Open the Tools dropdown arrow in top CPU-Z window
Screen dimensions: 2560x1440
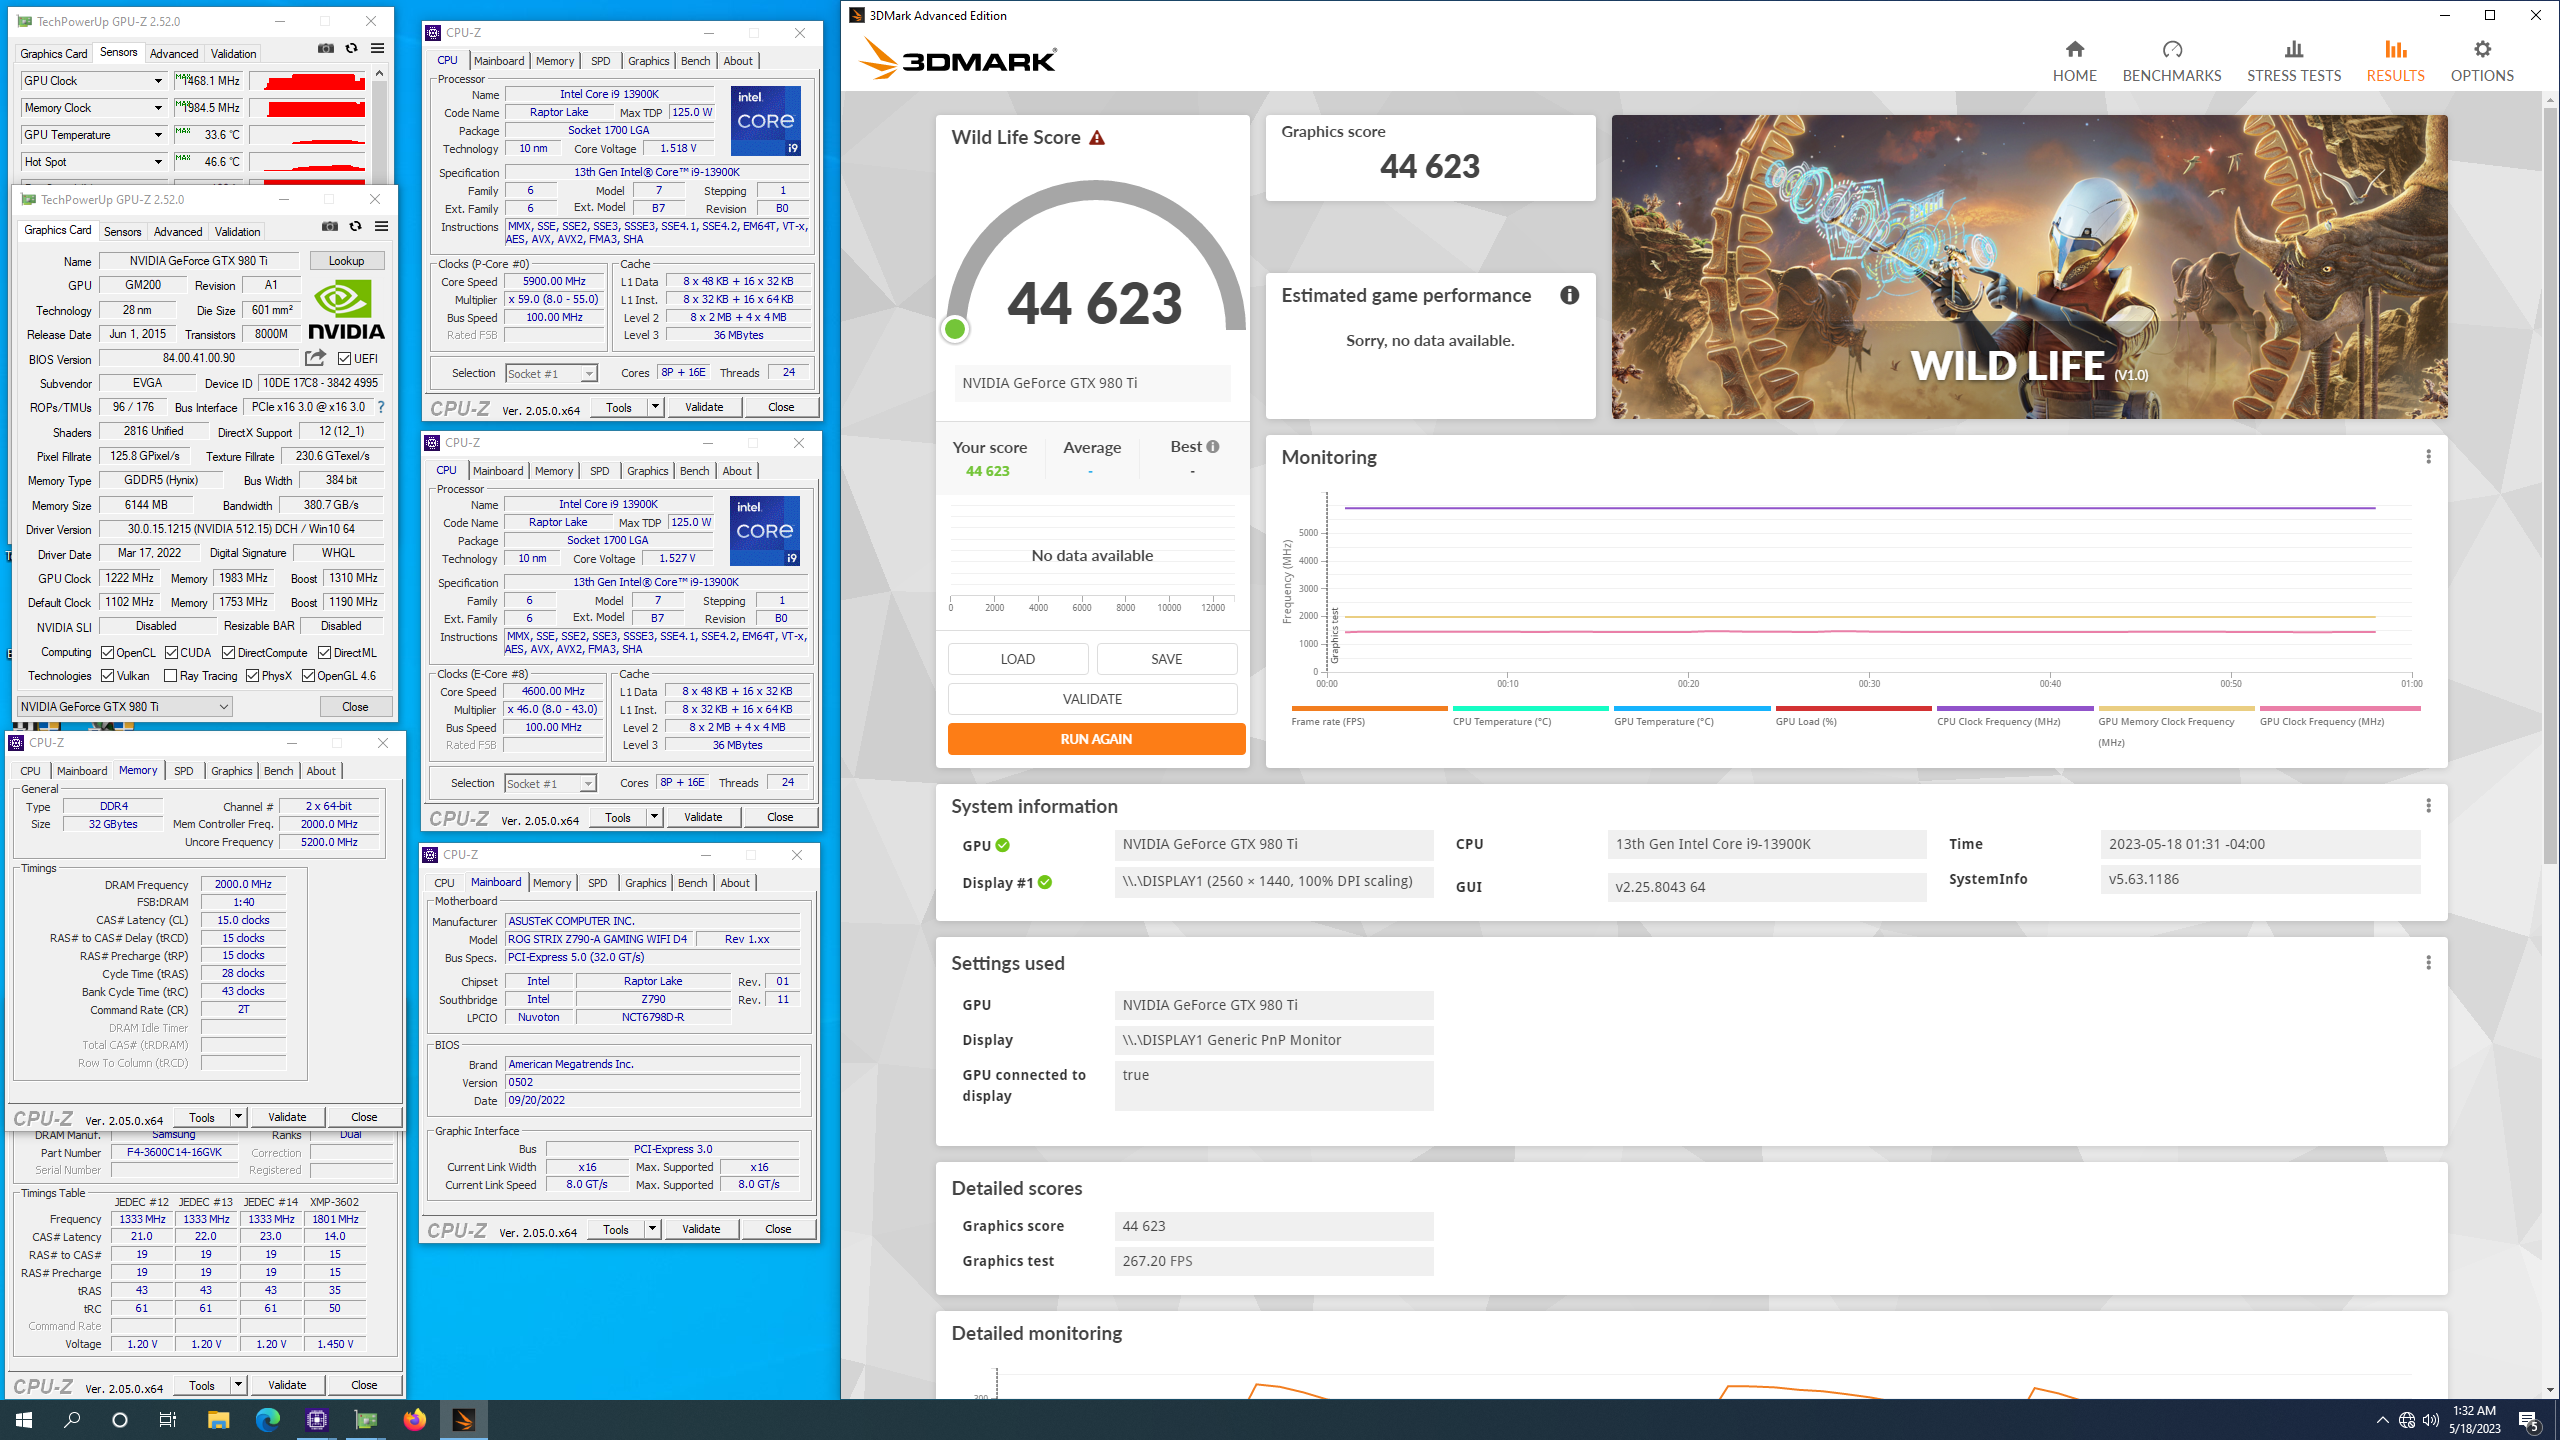pos(655,407)
